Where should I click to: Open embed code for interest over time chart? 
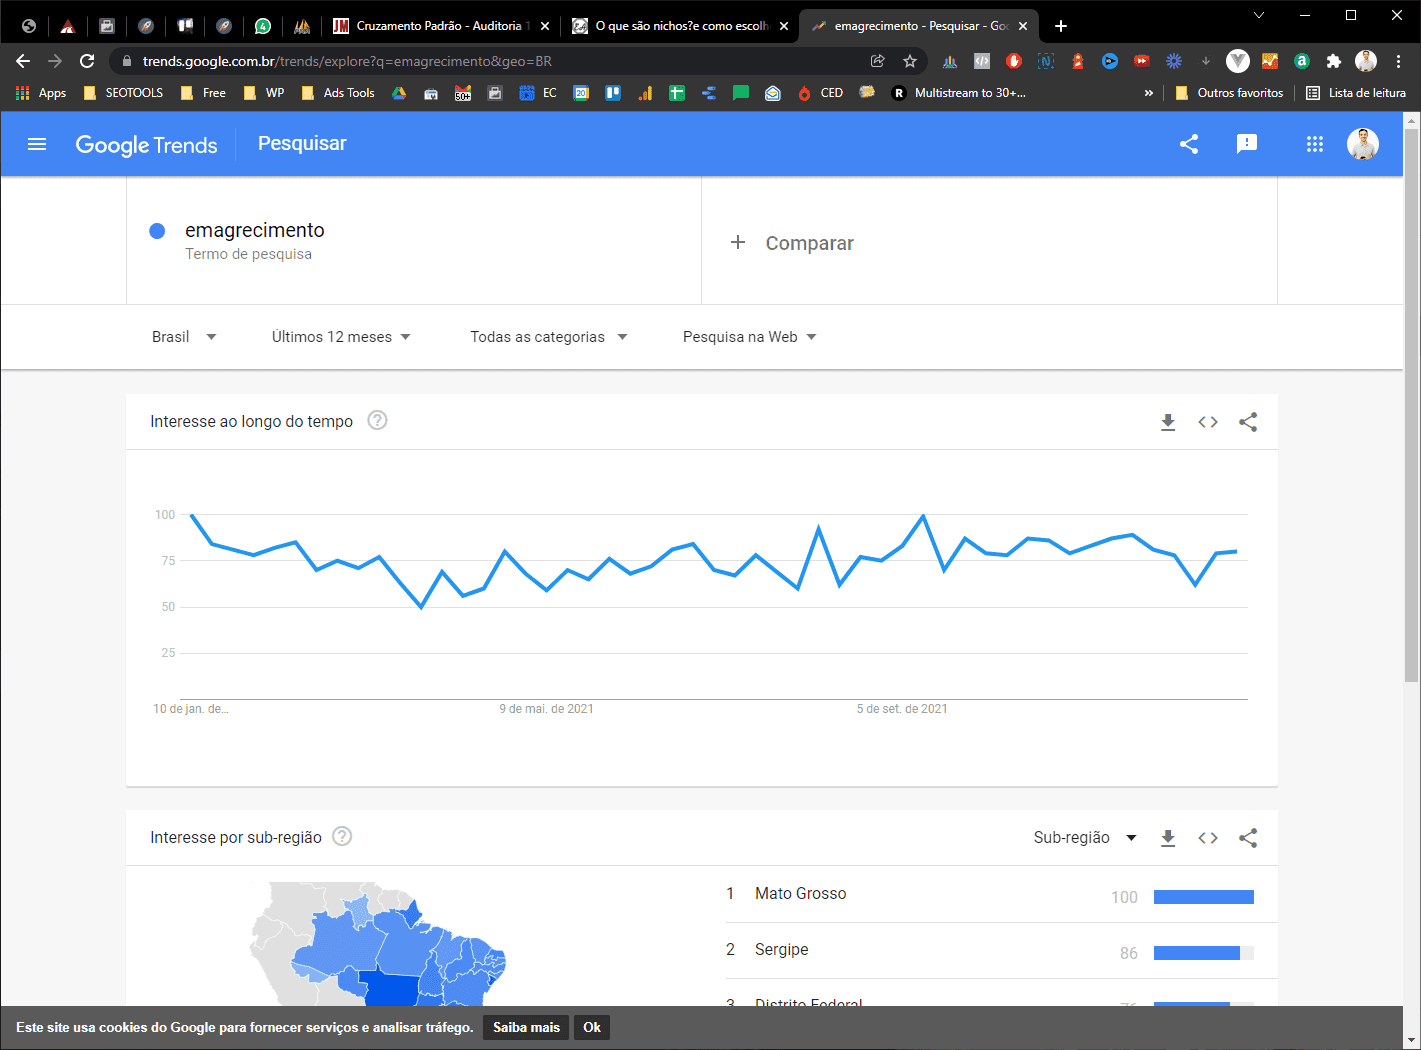click(x=1208, y=422)
